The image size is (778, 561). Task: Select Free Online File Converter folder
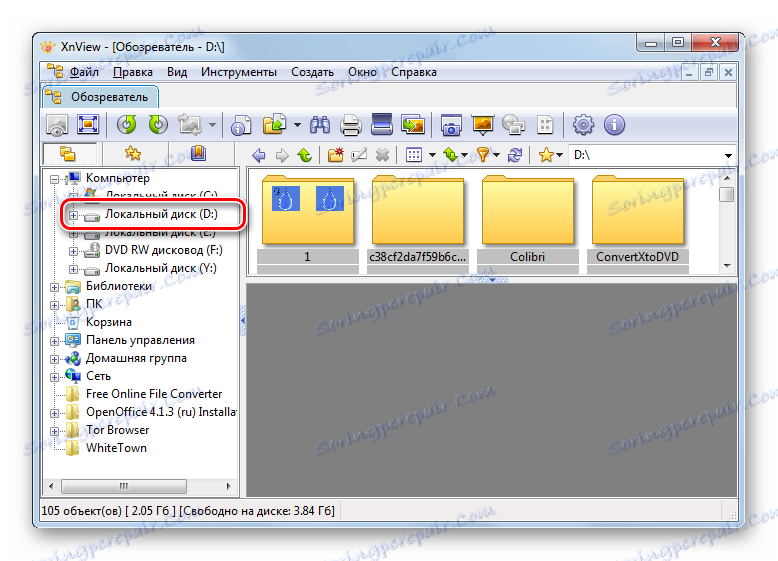154,394
